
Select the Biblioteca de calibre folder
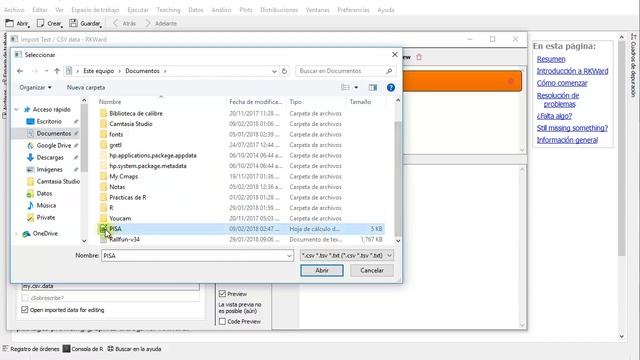(136, 113)
